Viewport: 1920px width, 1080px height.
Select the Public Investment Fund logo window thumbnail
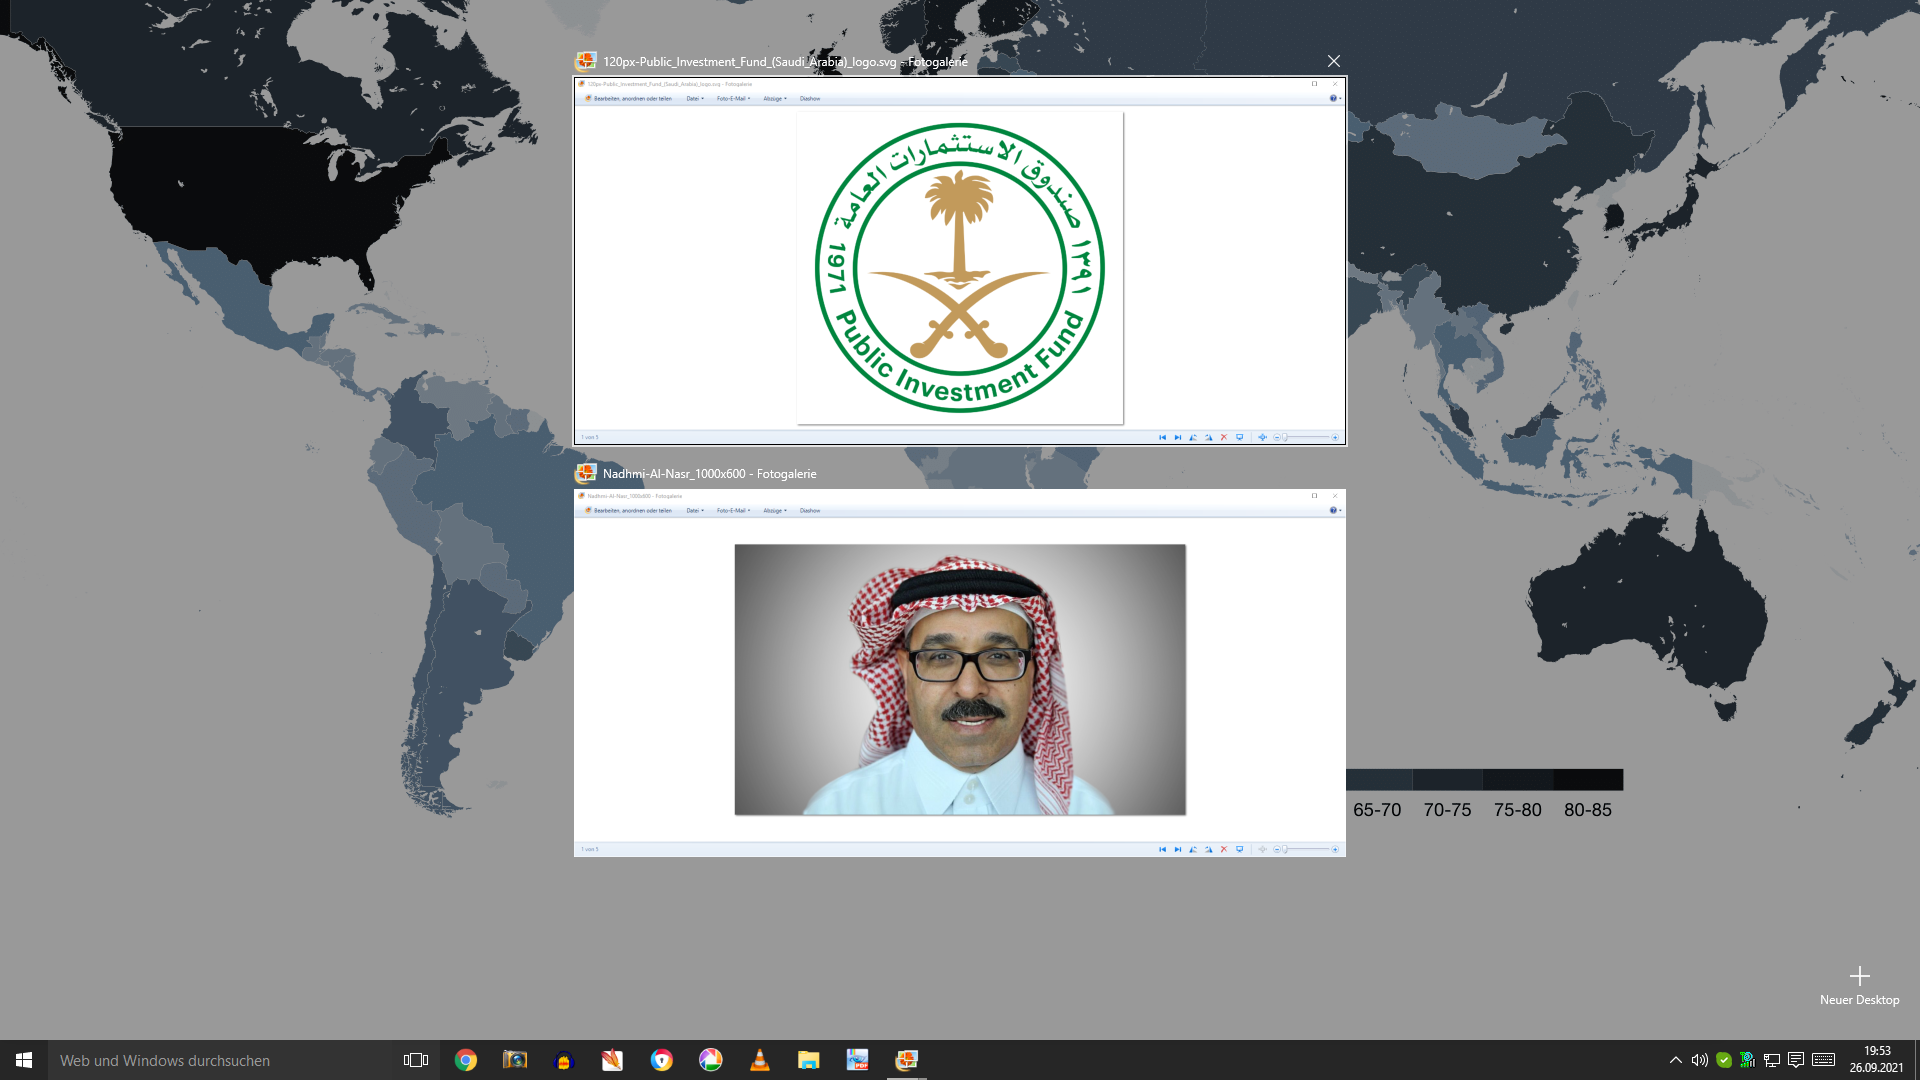point(960,261)
